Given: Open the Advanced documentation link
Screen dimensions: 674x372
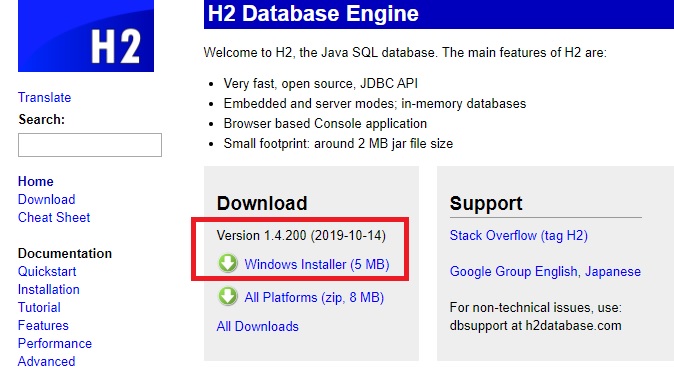Looking at the screenshot, I should pos(46,361).
